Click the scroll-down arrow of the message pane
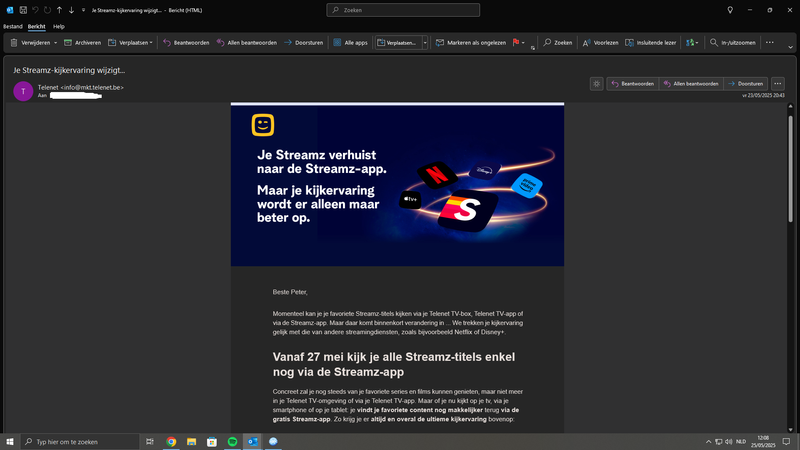This screenshot has width=800, height=450. [x=790, y=430]
